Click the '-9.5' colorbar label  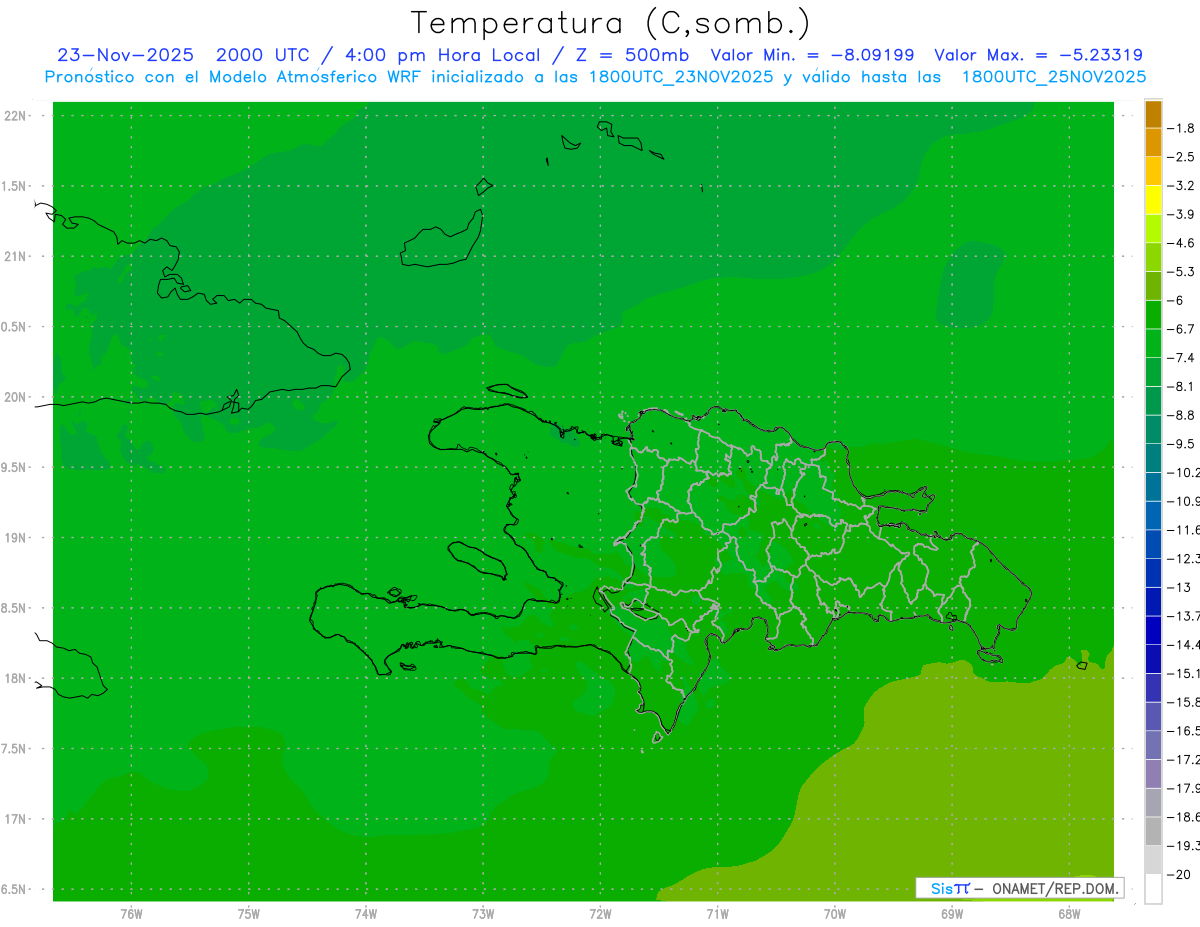1183,443
